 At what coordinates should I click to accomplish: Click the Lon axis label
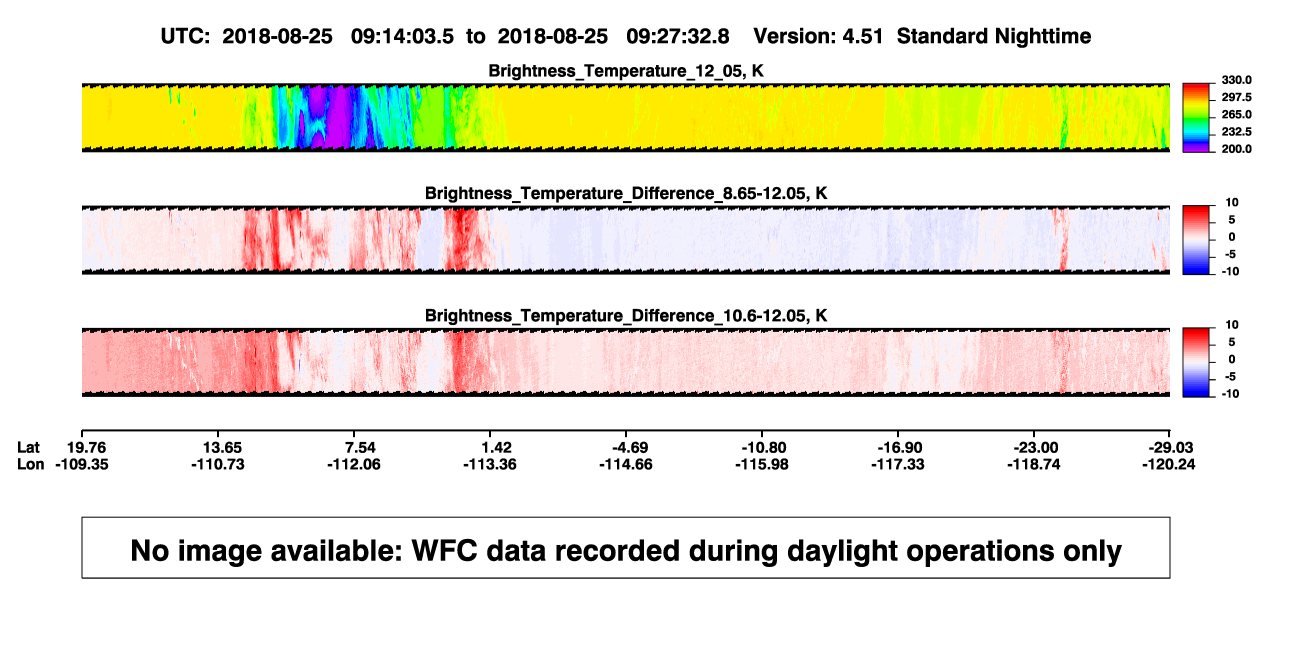tap(31, 464)
